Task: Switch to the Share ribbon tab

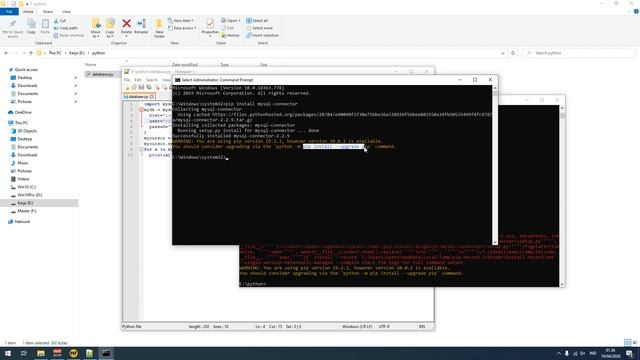Action: point(48,12)
